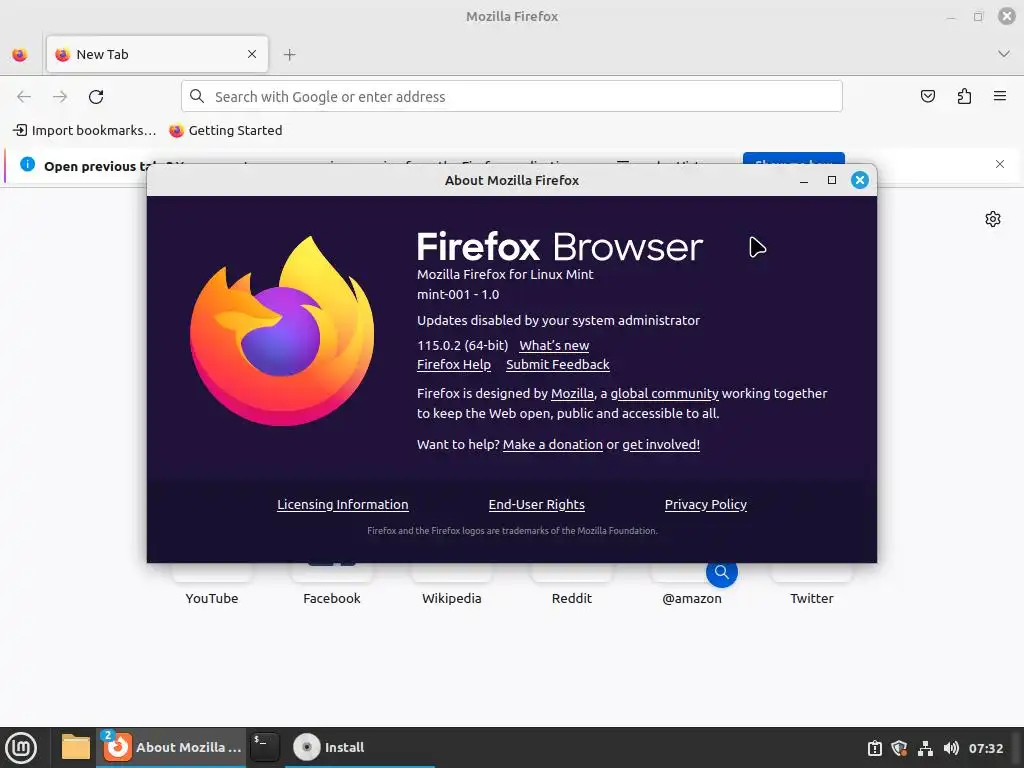Image resolution: width=1024 pixels, height=768 pixels.
Task: Click Submit Feedback link
Action: [558, 364]
